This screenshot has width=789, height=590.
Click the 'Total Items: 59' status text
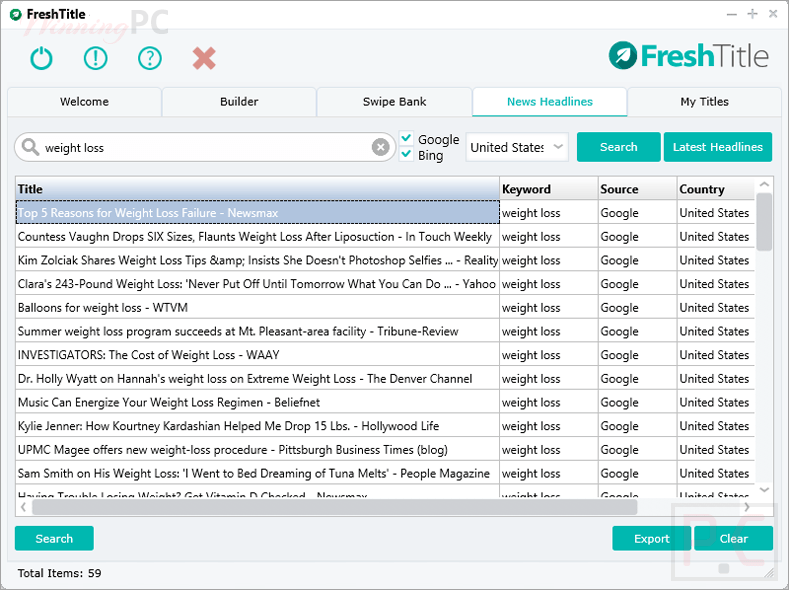click(x=59, y=573)
